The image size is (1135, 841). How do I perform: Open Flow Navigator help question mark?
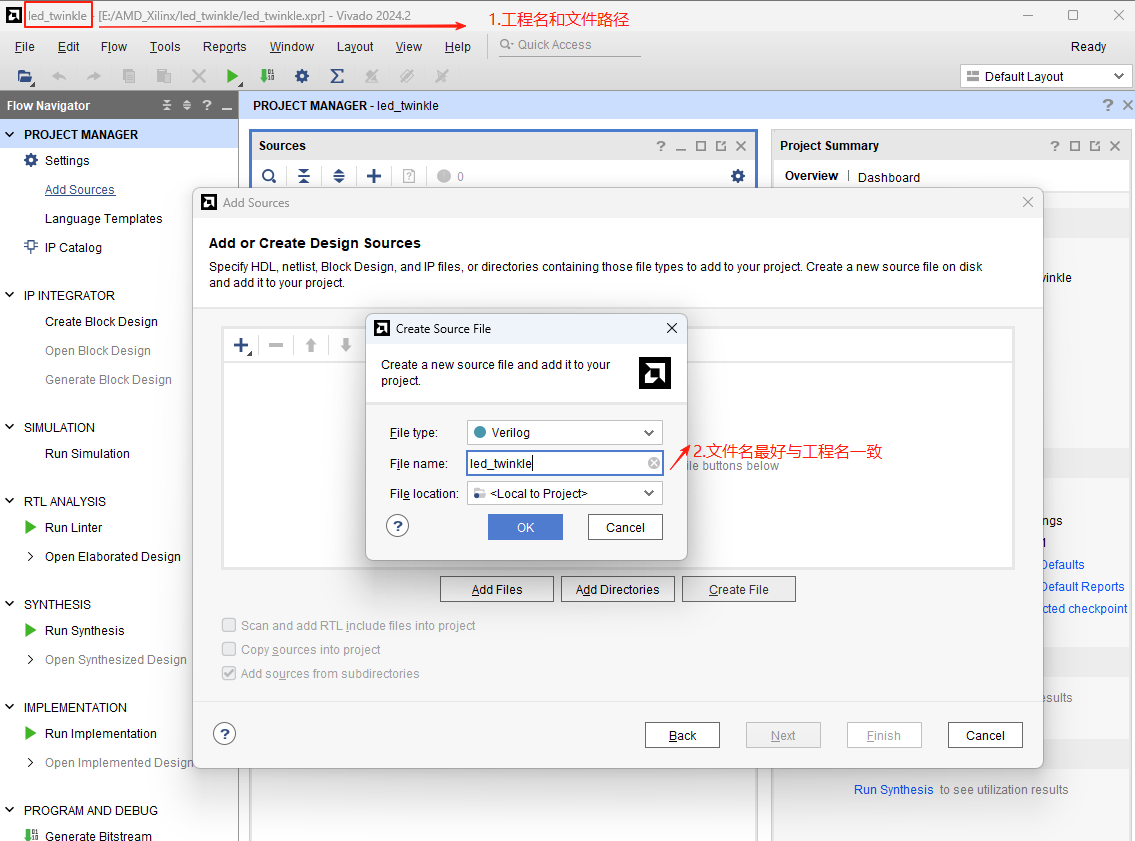[x=207, y=106]
